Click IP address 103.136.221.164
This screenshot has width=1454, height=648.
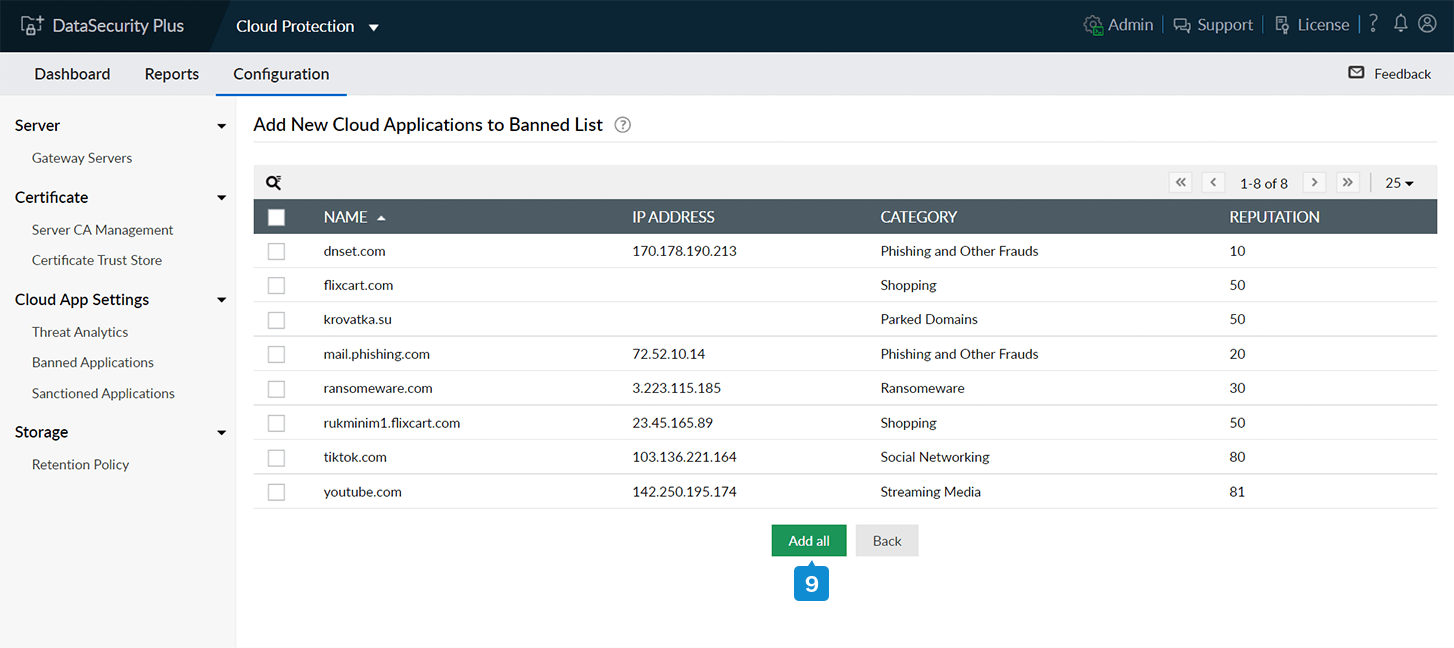(x=684, y=457)
